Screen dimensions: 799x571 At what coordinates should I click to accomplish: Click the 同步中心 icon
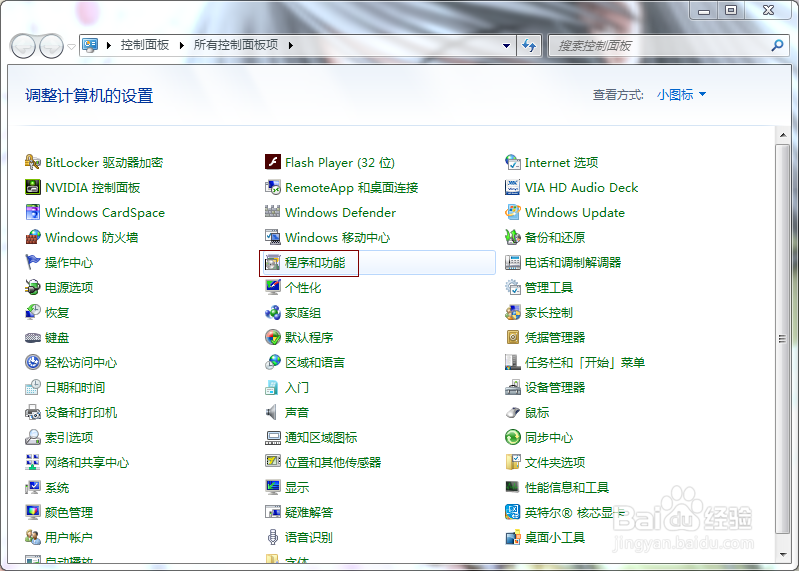pos(513,437)
